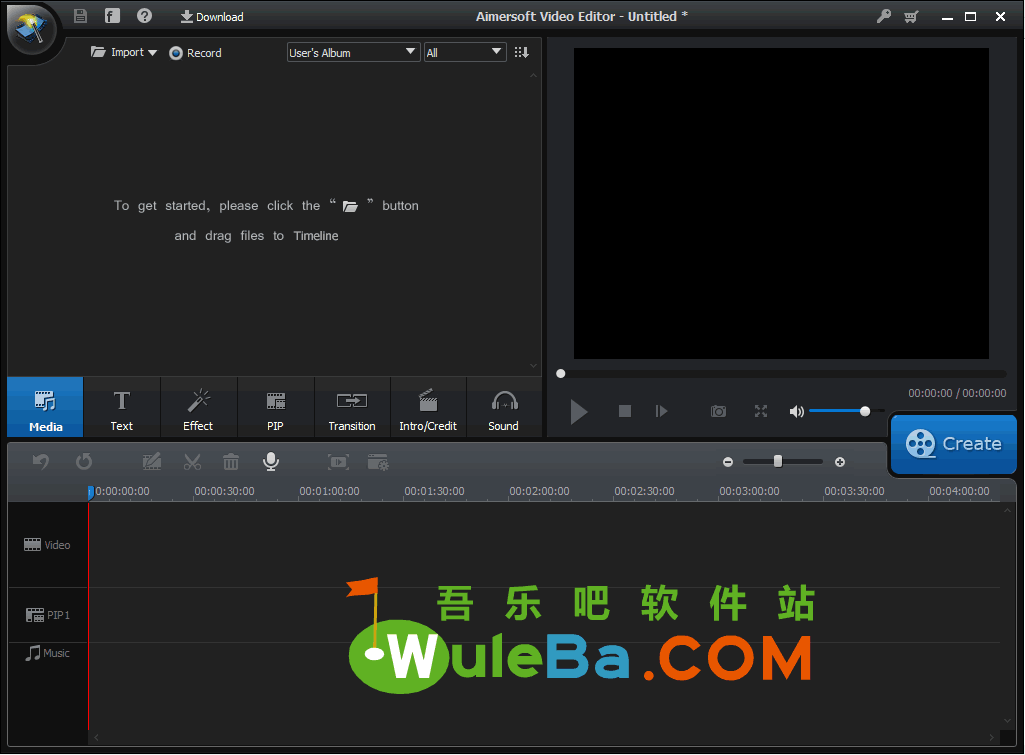Click the Create button
Image resolution: width=1025 pixels, height=755 pixels.
954,444
